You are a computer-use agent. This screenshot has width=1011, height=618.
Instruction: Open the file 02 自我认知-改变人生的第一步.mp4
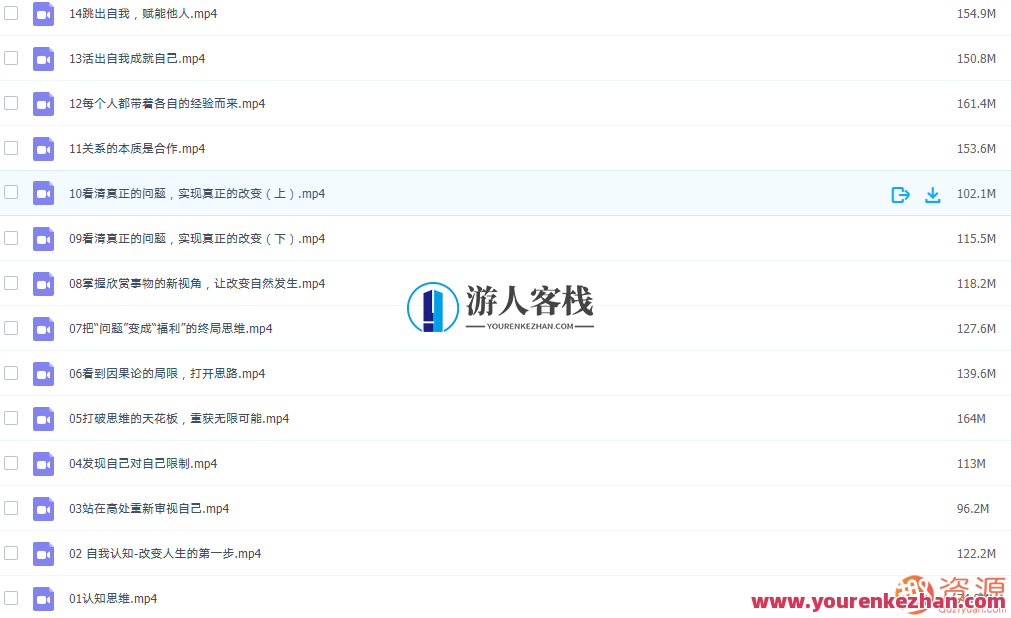164,553
